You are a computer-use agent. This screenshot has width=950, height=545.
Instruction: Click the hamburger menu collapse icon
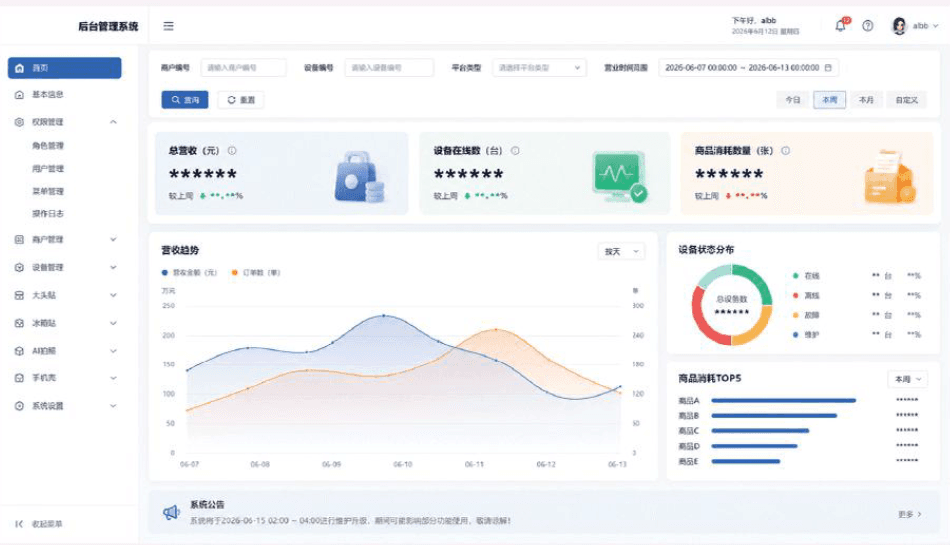168,26
